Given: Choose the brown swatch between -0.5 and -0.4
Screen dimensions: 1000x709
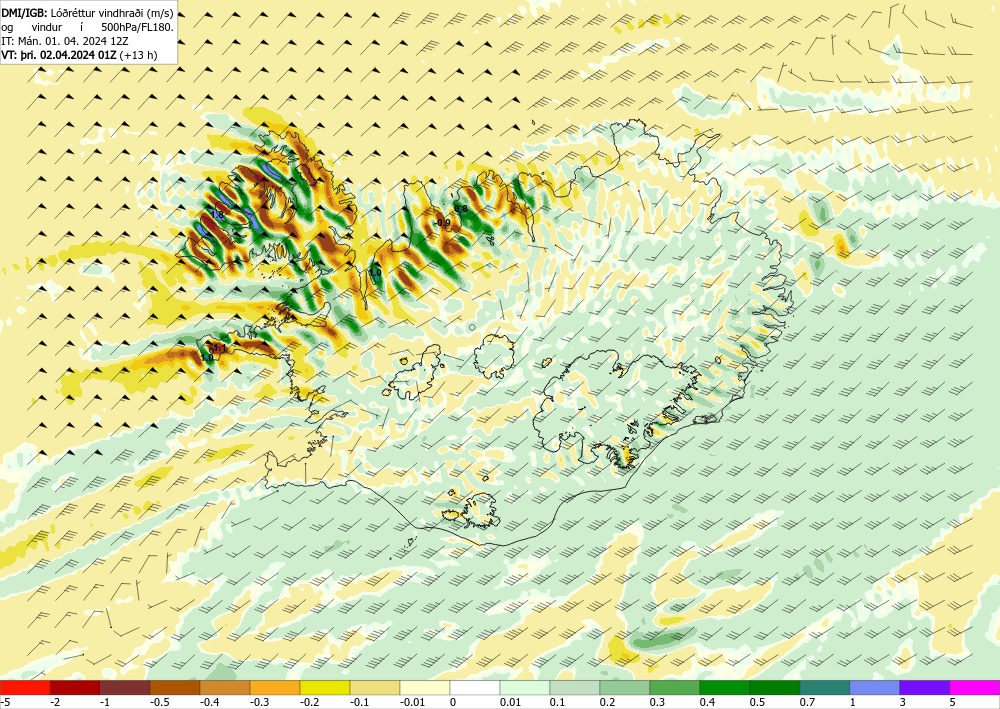Looking at the screenshot, I should click(x=175, y=688).
